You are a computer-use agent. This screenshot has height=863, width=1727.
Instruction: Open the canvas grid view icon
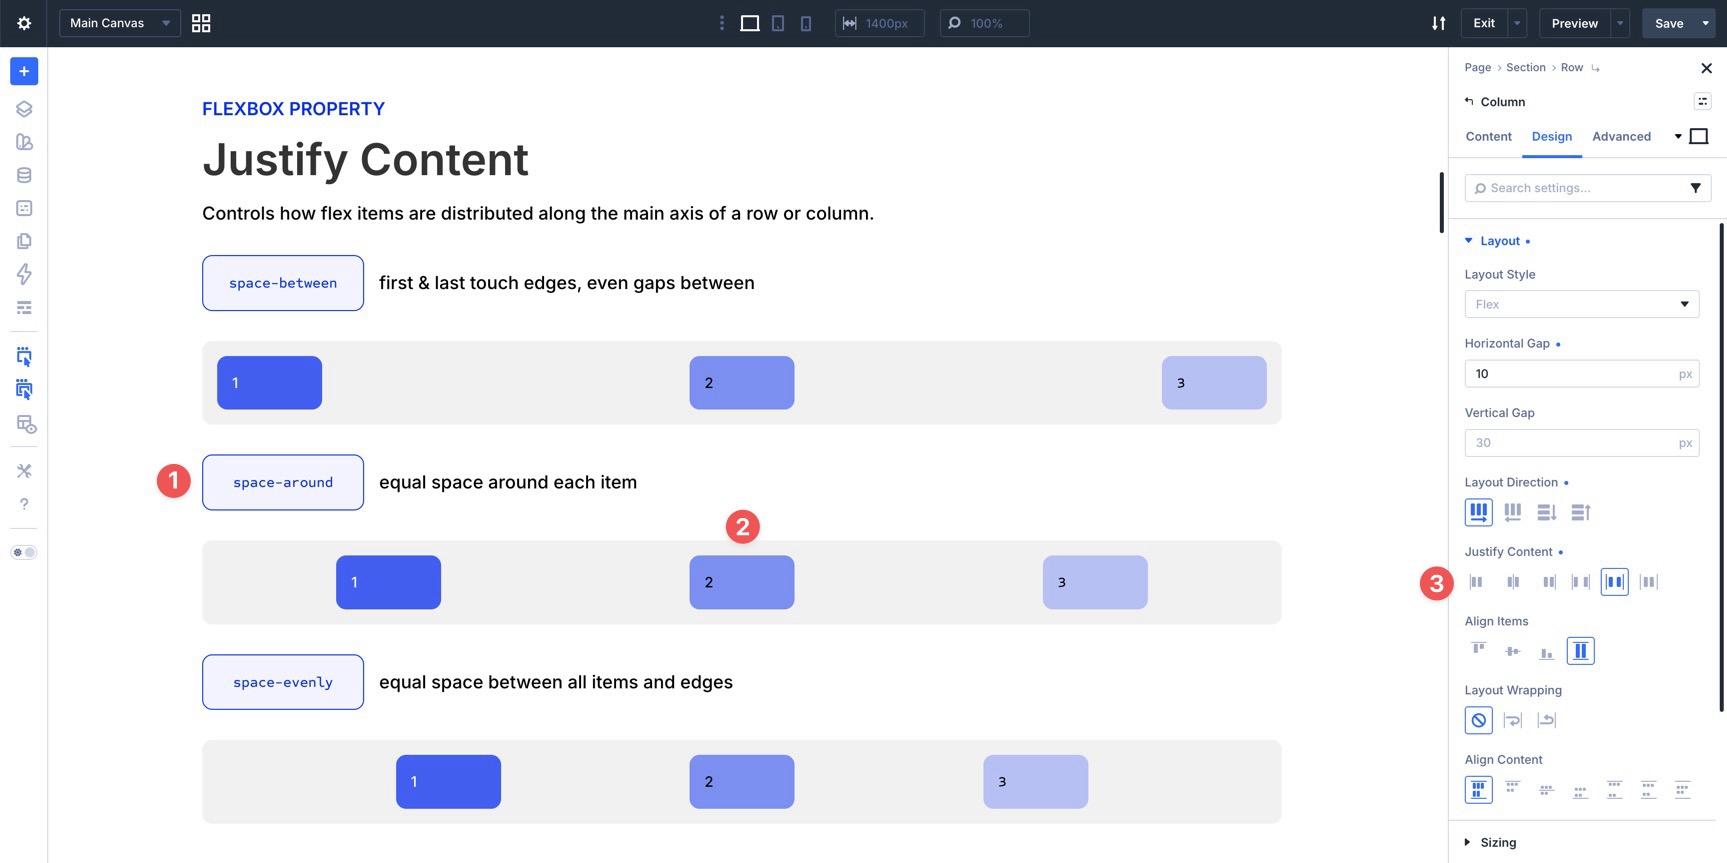[x=201, y=23]
